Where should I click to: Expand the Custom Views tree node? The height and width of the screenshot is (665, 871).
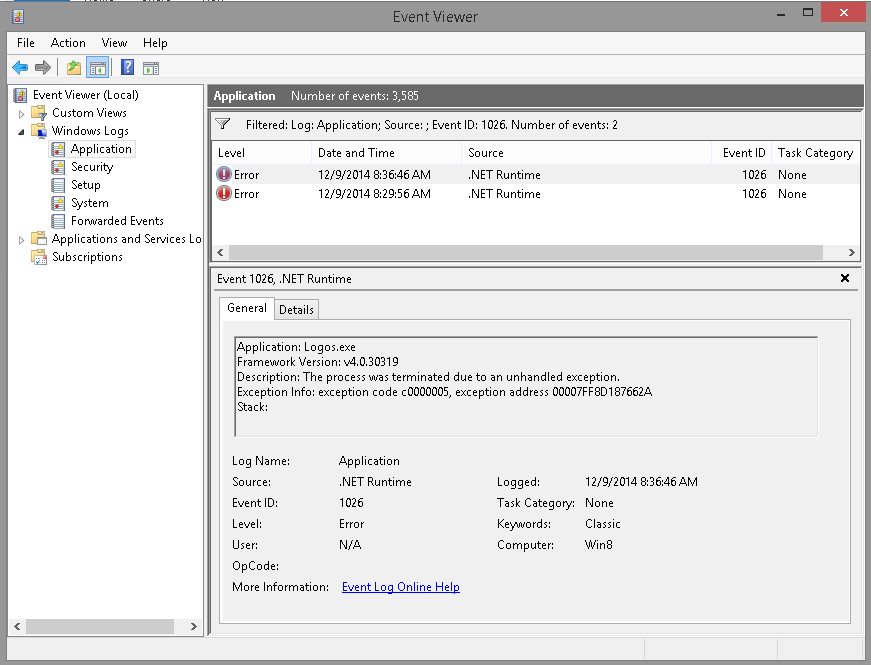pyautogui.click(x=22, y=114)
